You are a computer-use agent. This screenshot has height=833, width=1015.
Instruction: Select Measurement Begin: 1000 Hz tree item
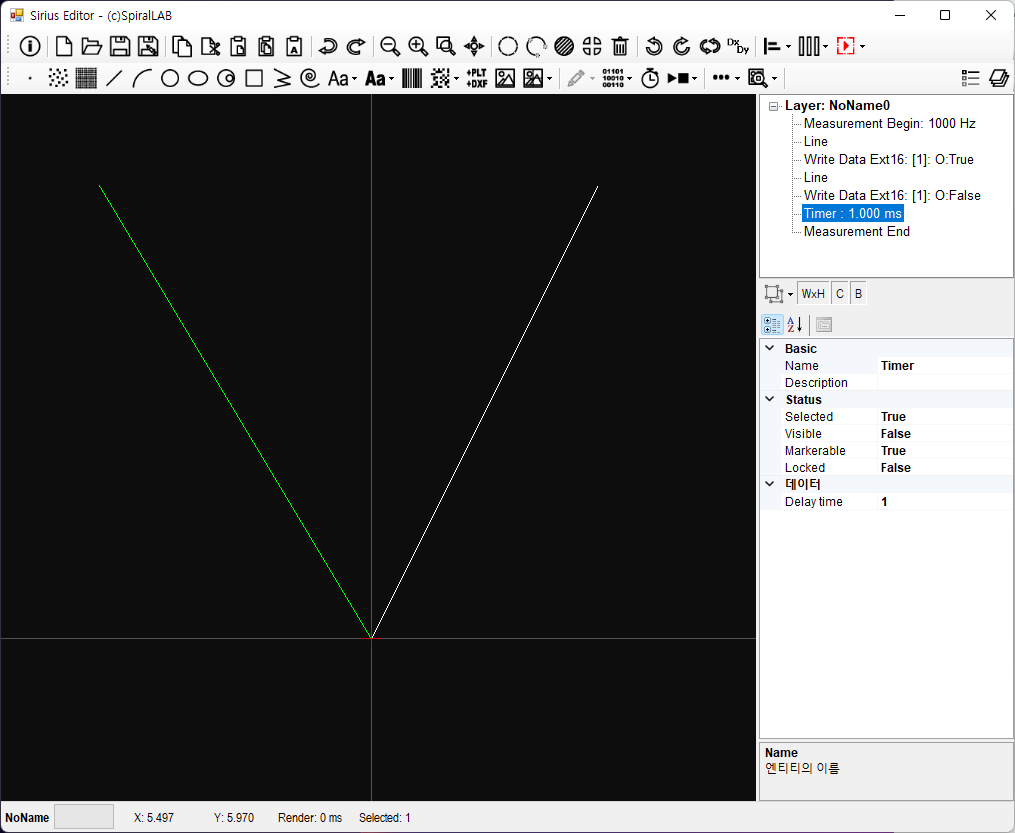(889, 124)
